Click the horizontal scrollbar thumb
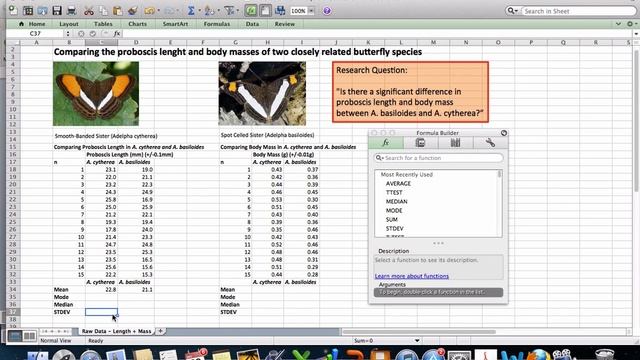The image size is (640, 360). pos(419,332)
